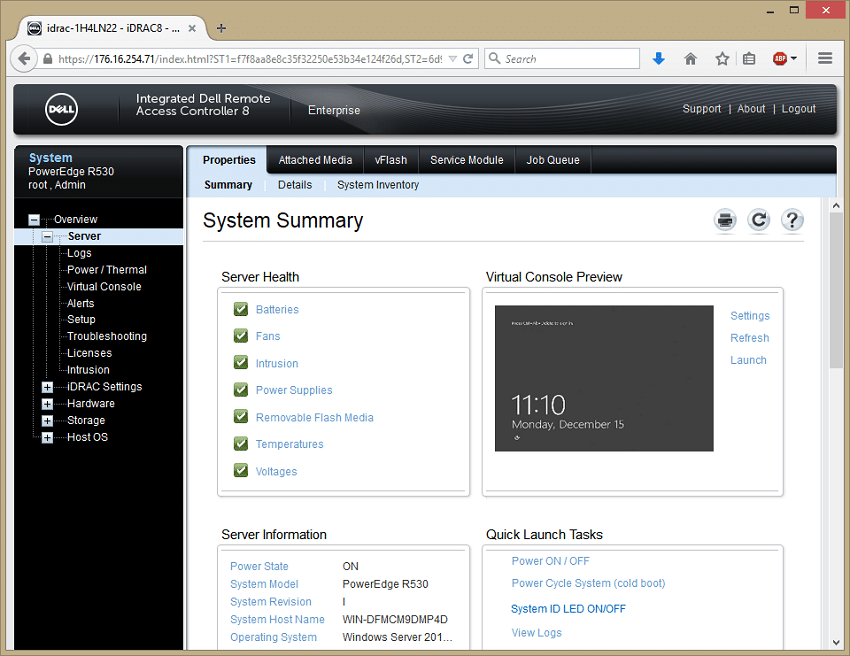Select Virtual Console in the tree
Screen dimensions: 850x656
(104, 287)
